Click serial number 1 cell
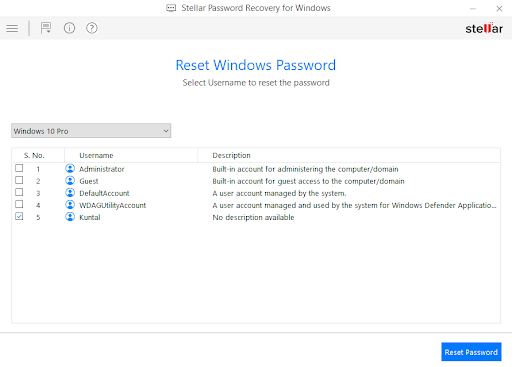Screen dimensions: 512x367 [x=38, y=169]
